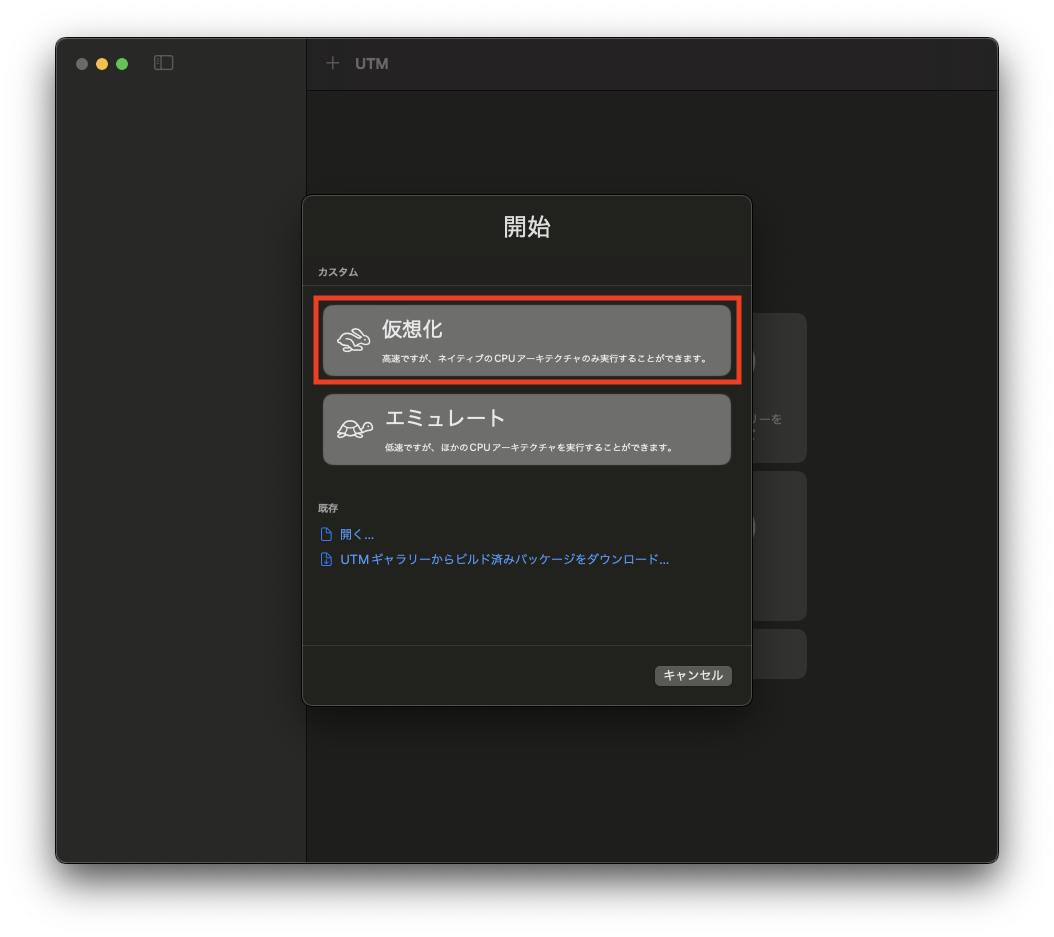Click the UTM label in the toolbar
This screenshot has width=1054, height=937.
point(371,63)
